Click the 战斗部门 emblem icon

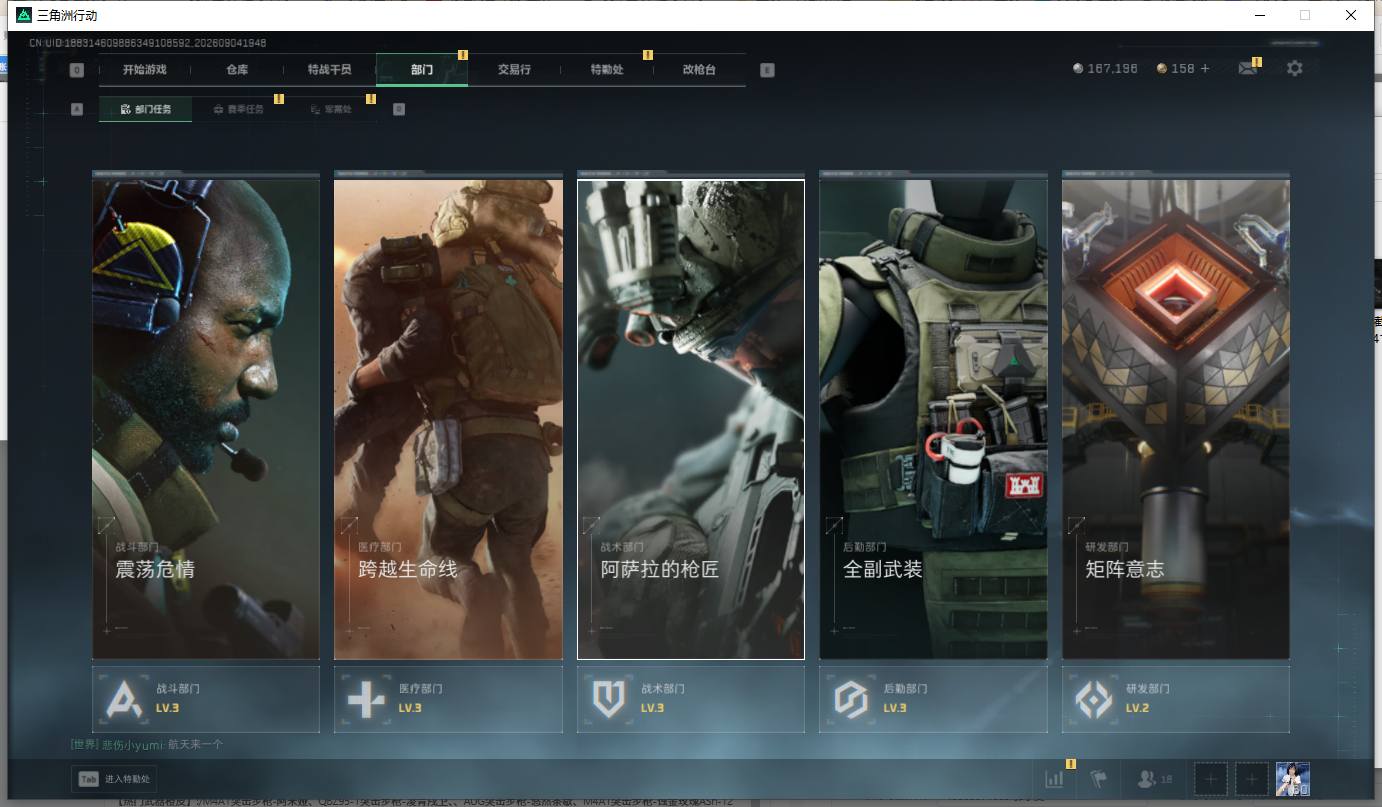point(124,700)
